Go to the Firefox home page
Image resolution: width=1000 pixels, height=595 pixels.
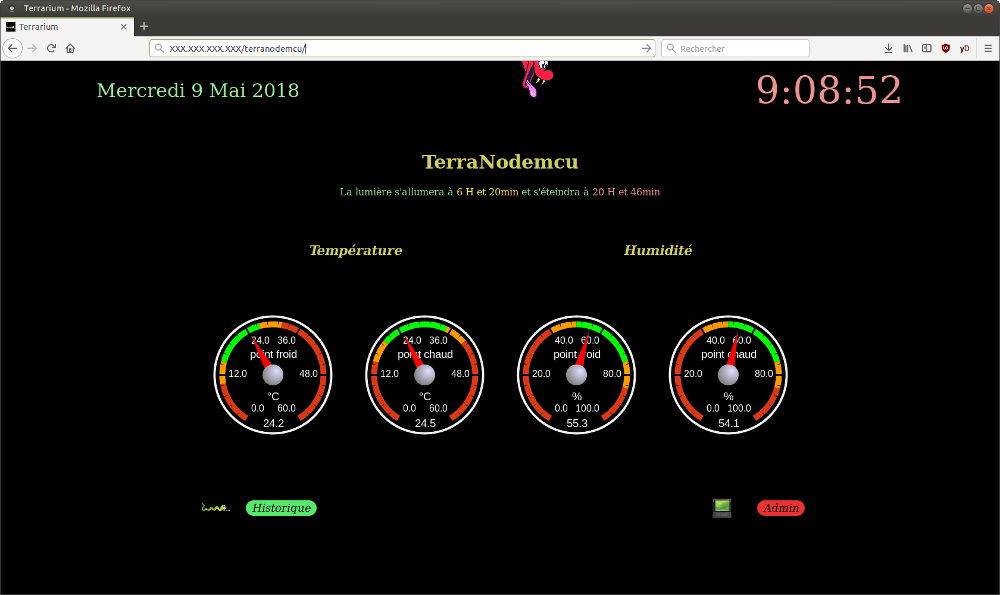pos(70,48)
